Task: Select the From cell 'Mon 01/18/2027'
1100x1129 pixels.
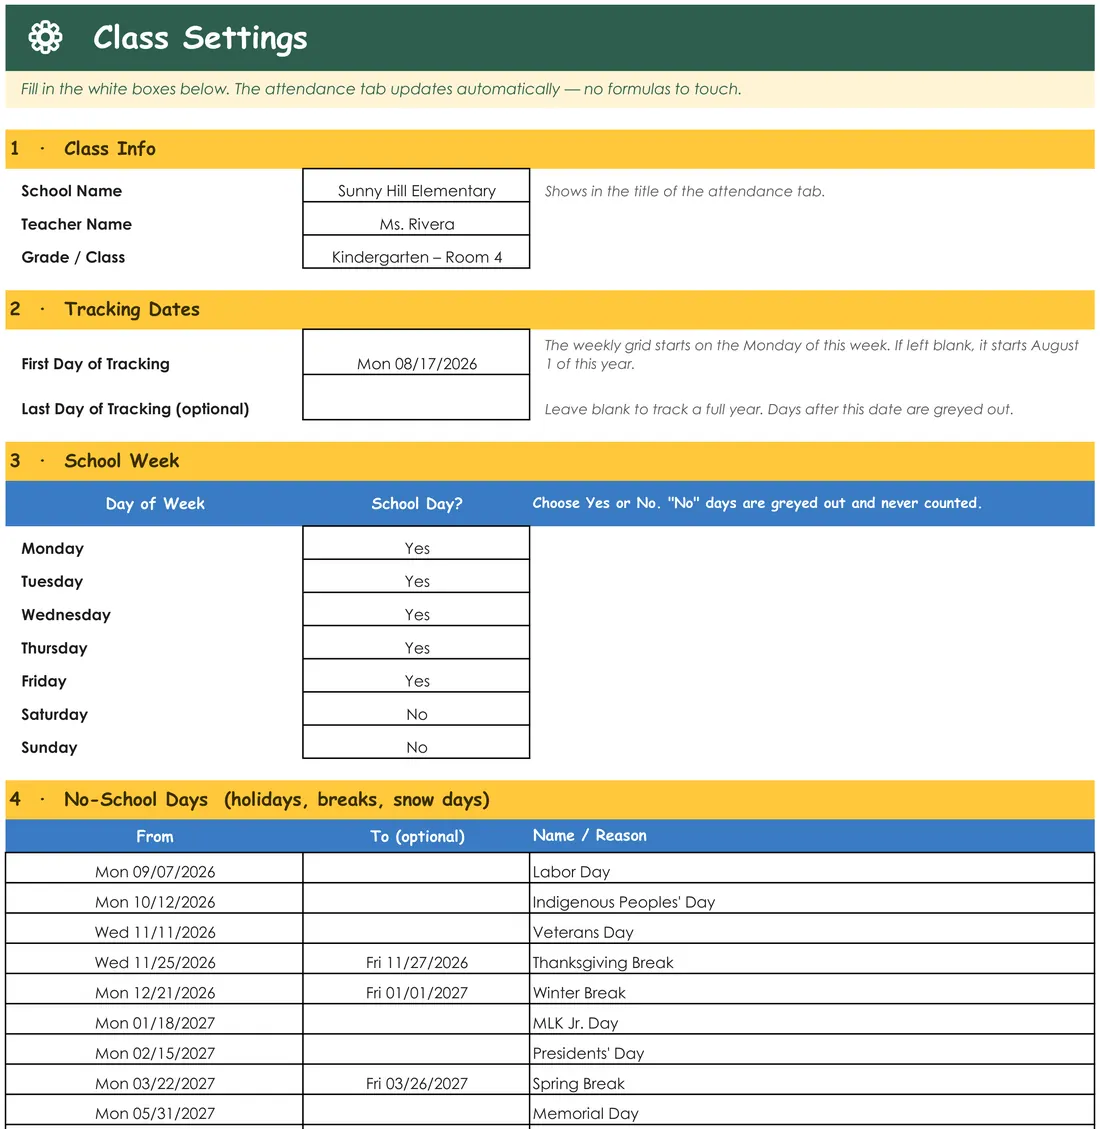Action: pyautogui.click(x=154, y=1020)
